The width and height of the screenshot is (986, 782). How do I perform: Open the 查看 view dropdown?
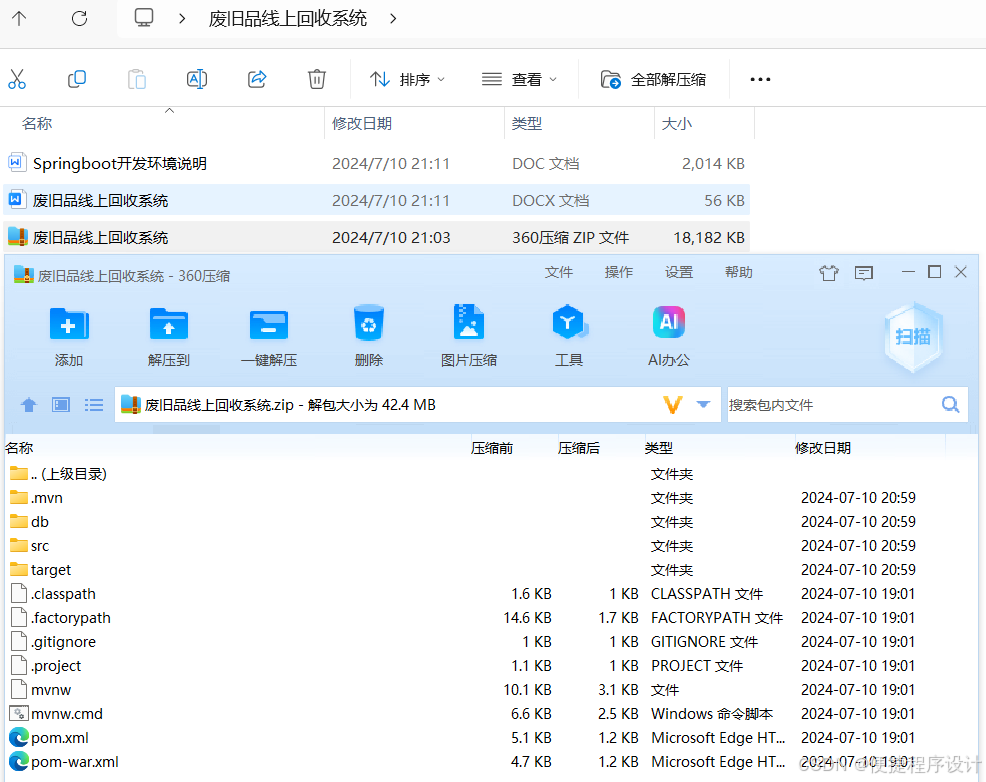(519, 79)
